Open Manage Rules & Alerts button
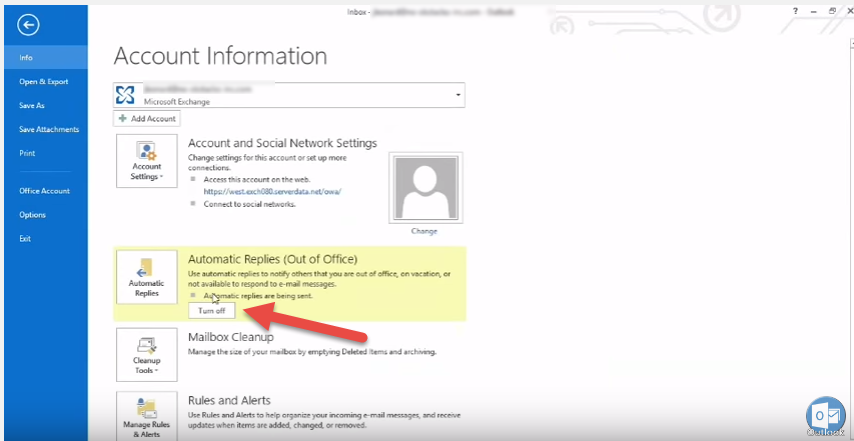This screenshot has width=854, height=441. coord(147,416)
